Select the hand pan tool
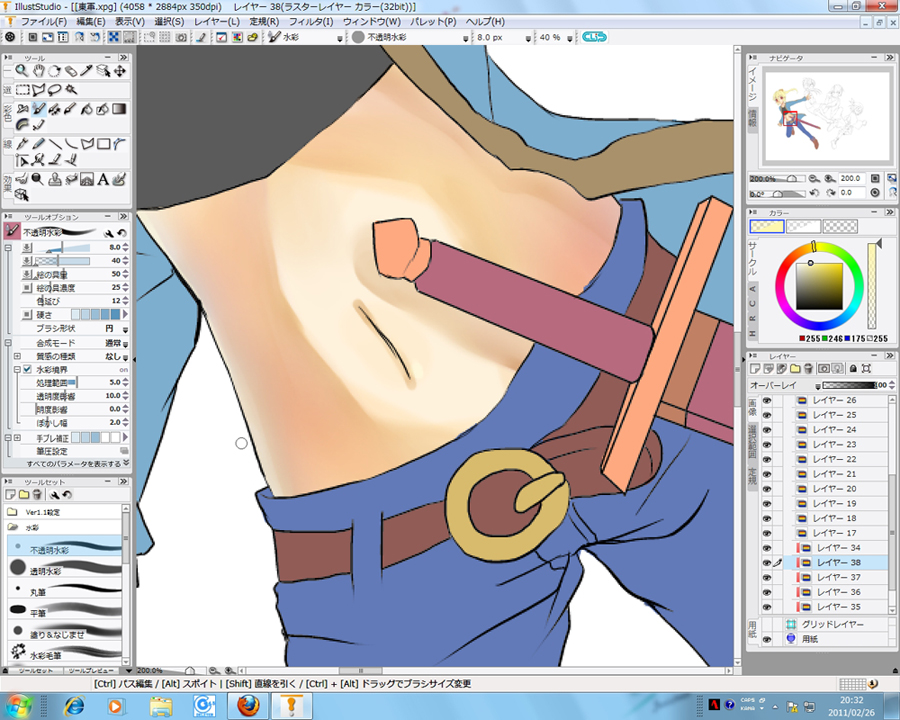 [x=38, y=71]
